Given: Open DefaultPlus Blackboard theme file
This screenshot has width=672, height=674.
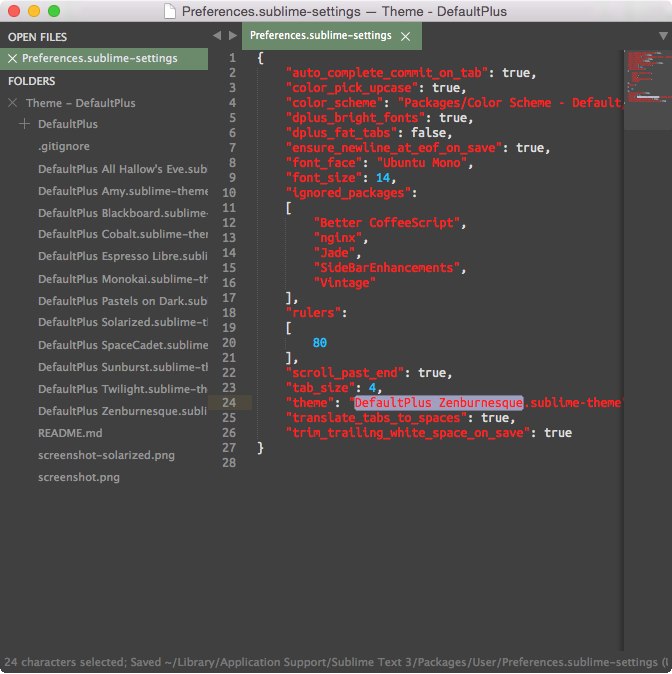Looking at the screenshot, I should point(123,213).
